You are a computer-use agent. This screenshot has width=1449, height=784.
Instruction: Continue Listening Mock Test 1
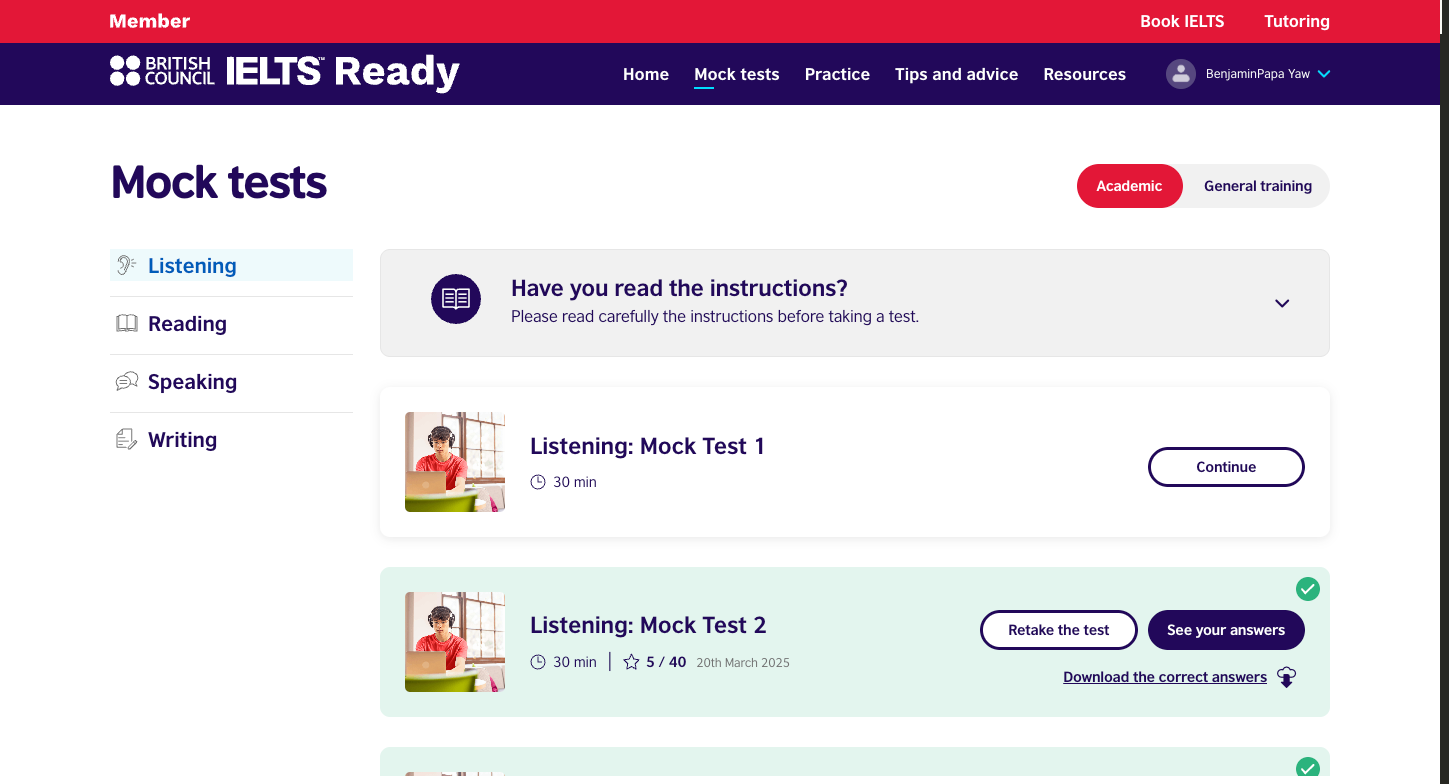click(1226, 467)
